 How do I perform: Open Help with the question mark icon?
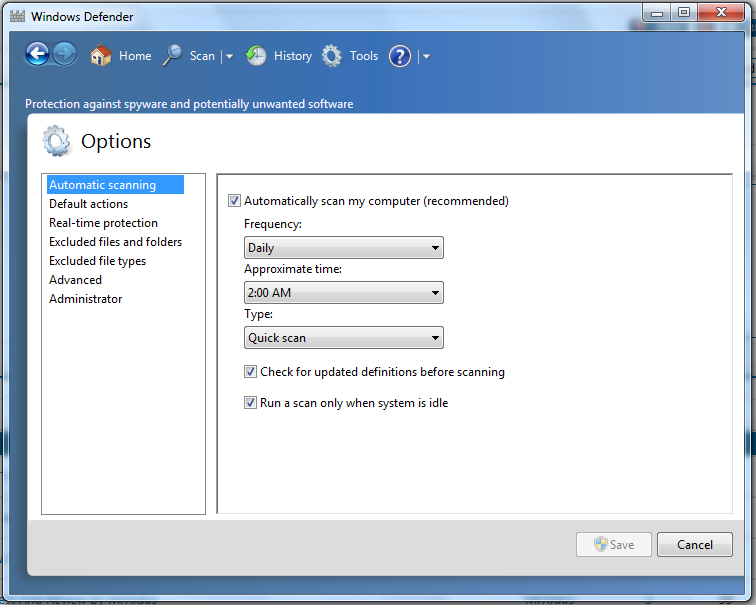400,56
